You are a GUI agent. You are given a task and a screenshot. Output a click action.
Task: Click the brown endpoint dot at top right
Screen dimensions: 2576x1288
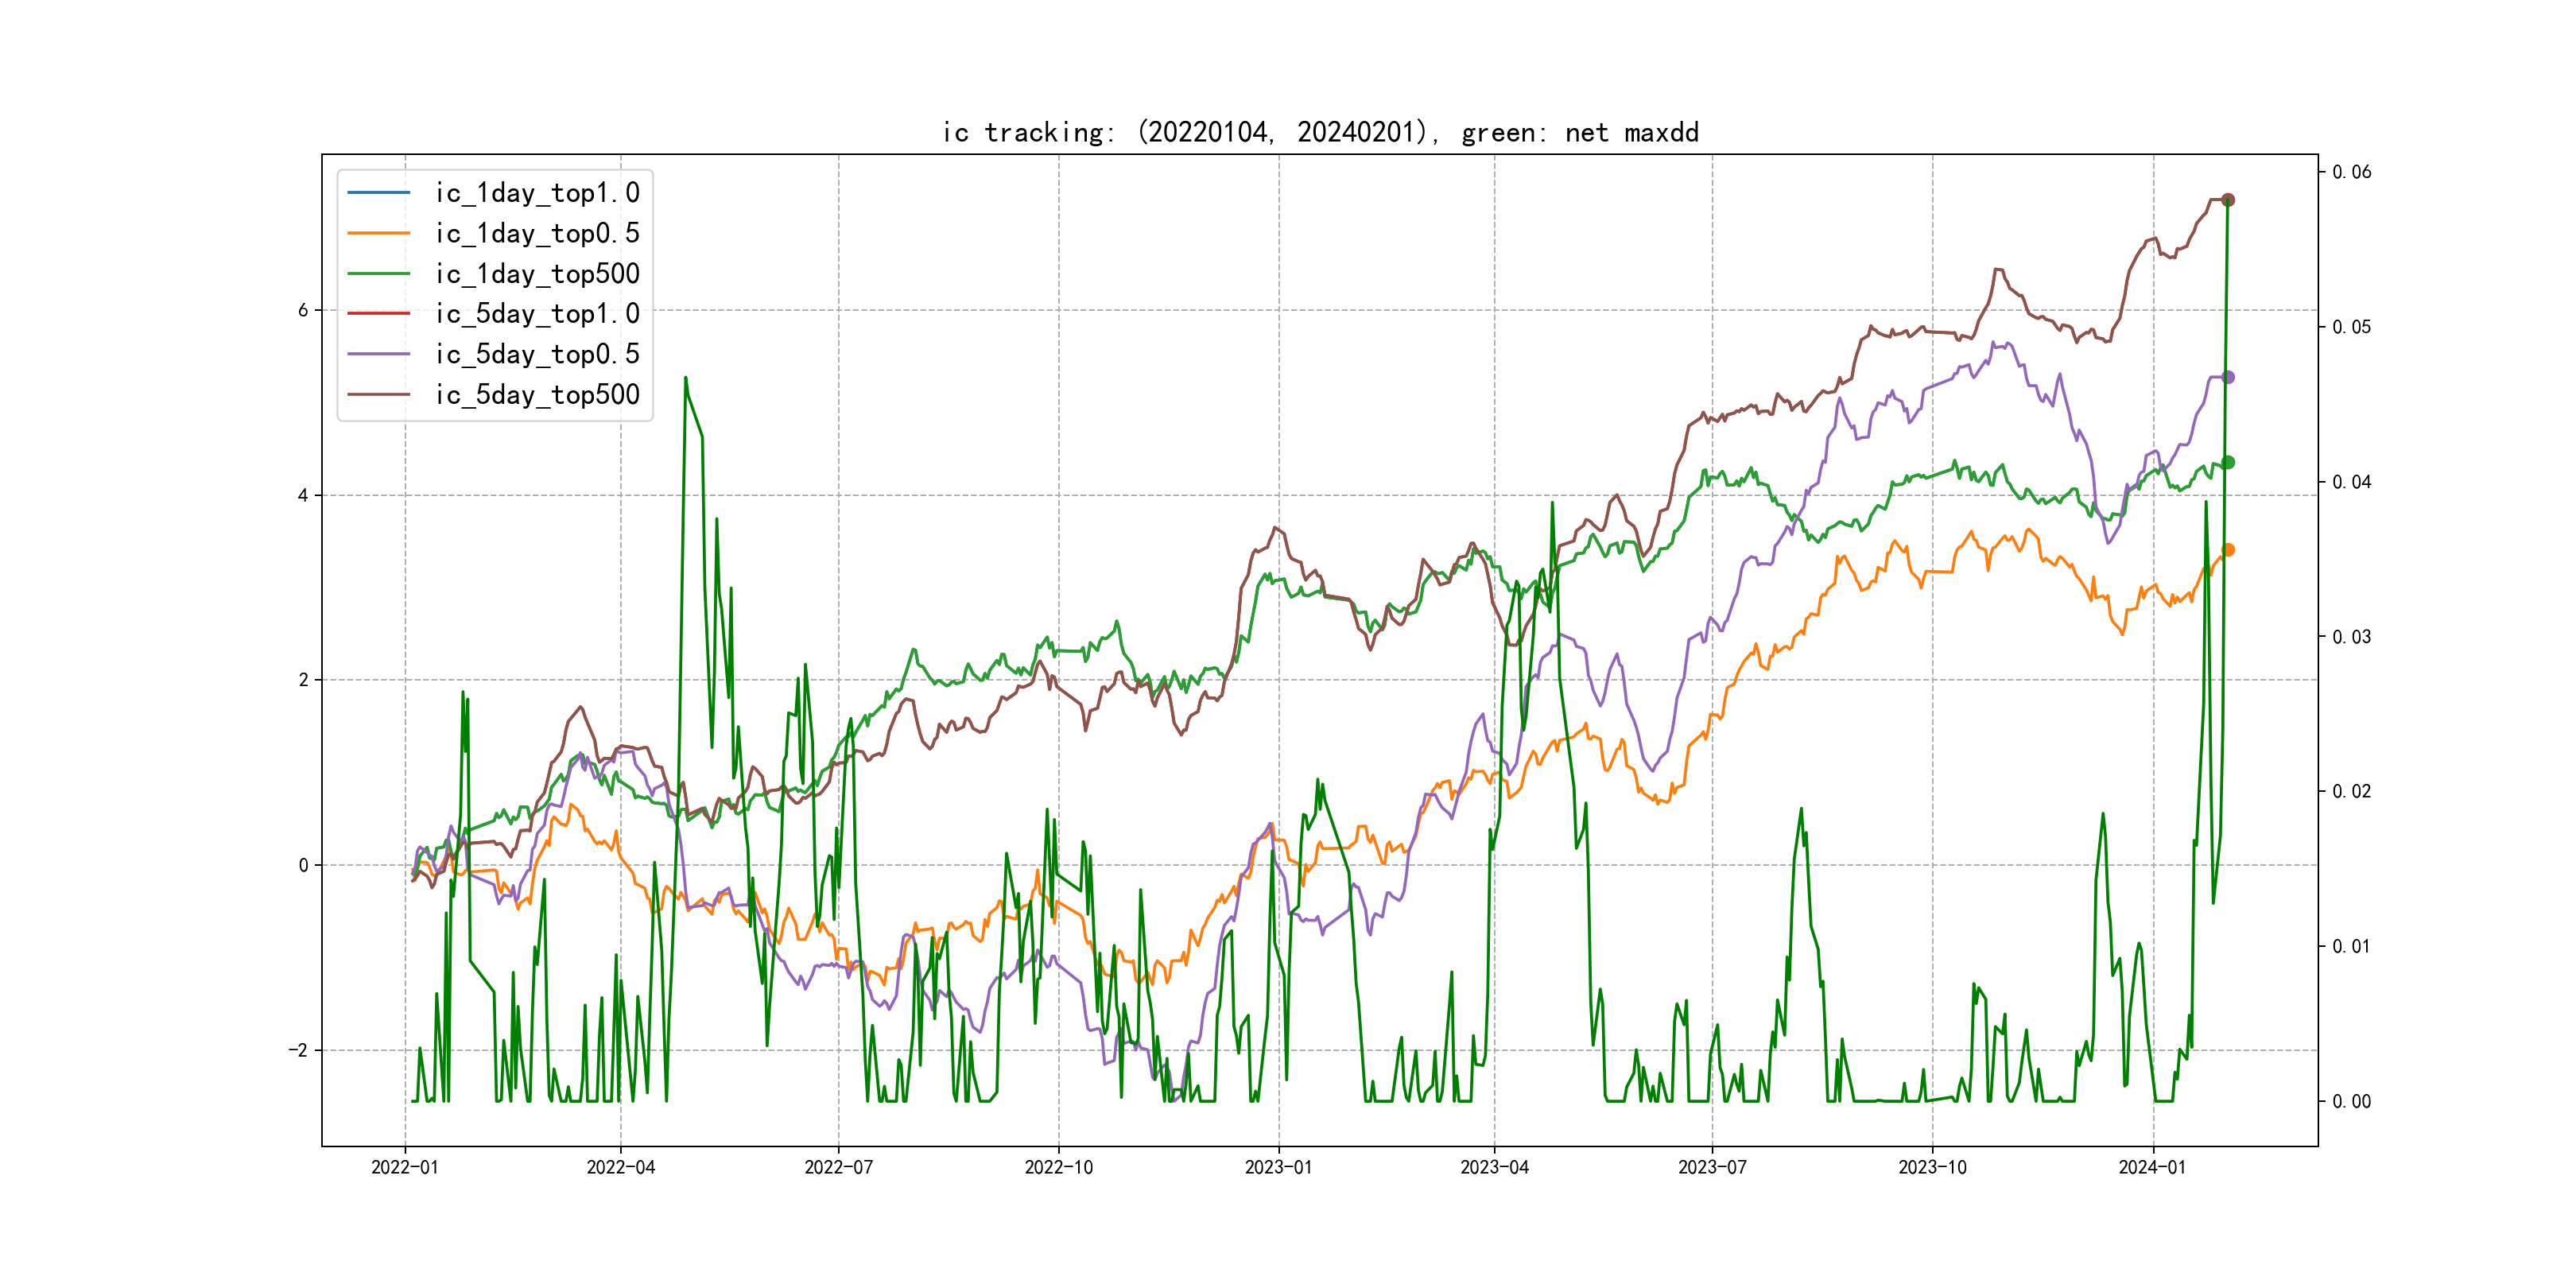point(2228,200)
